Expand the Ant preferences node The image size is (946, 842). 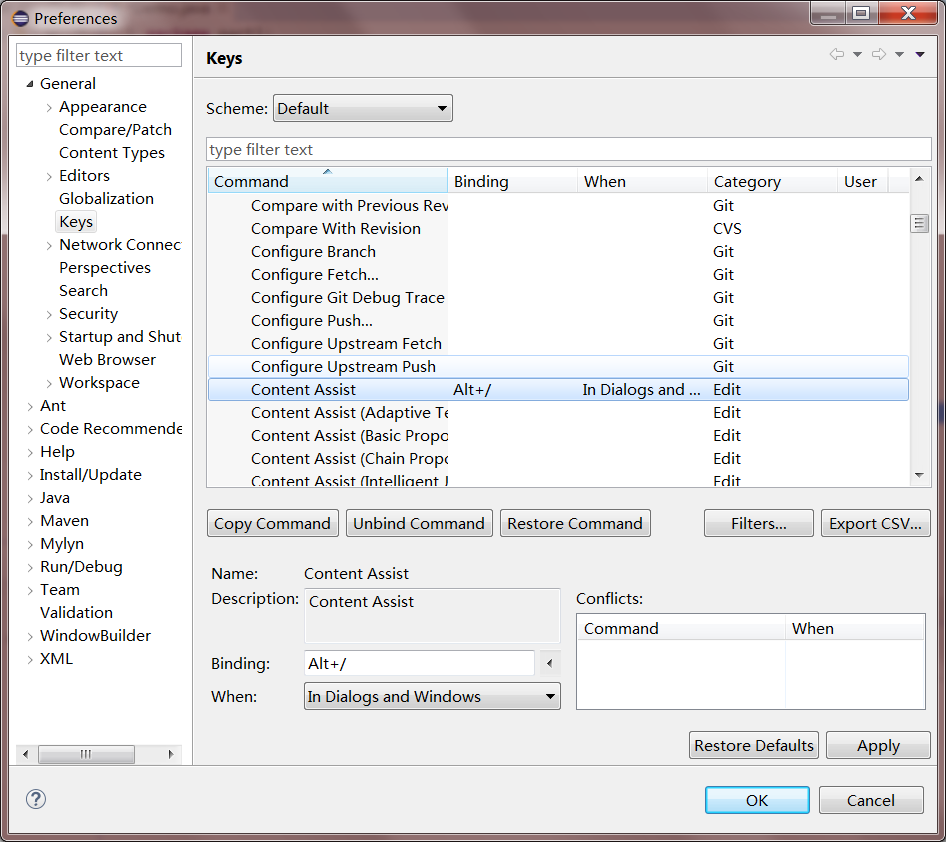point(30,406)
